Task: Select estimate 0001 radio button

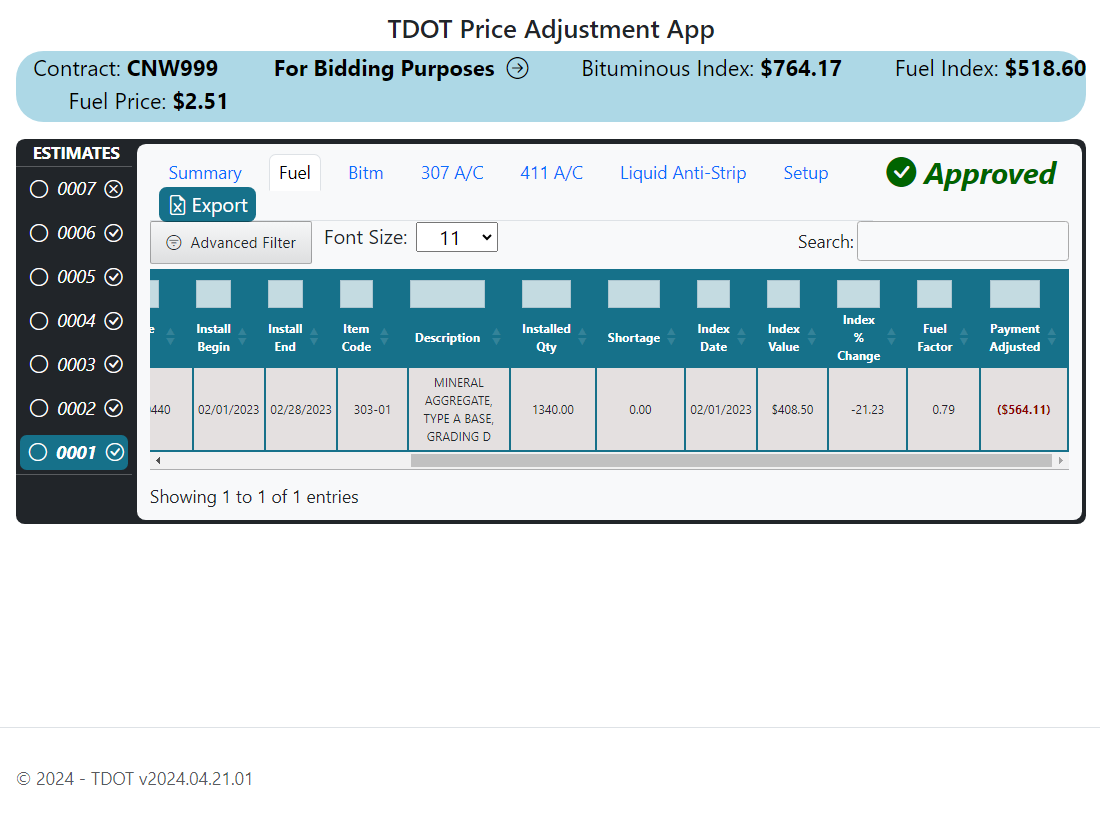Action: click(38, 453)
